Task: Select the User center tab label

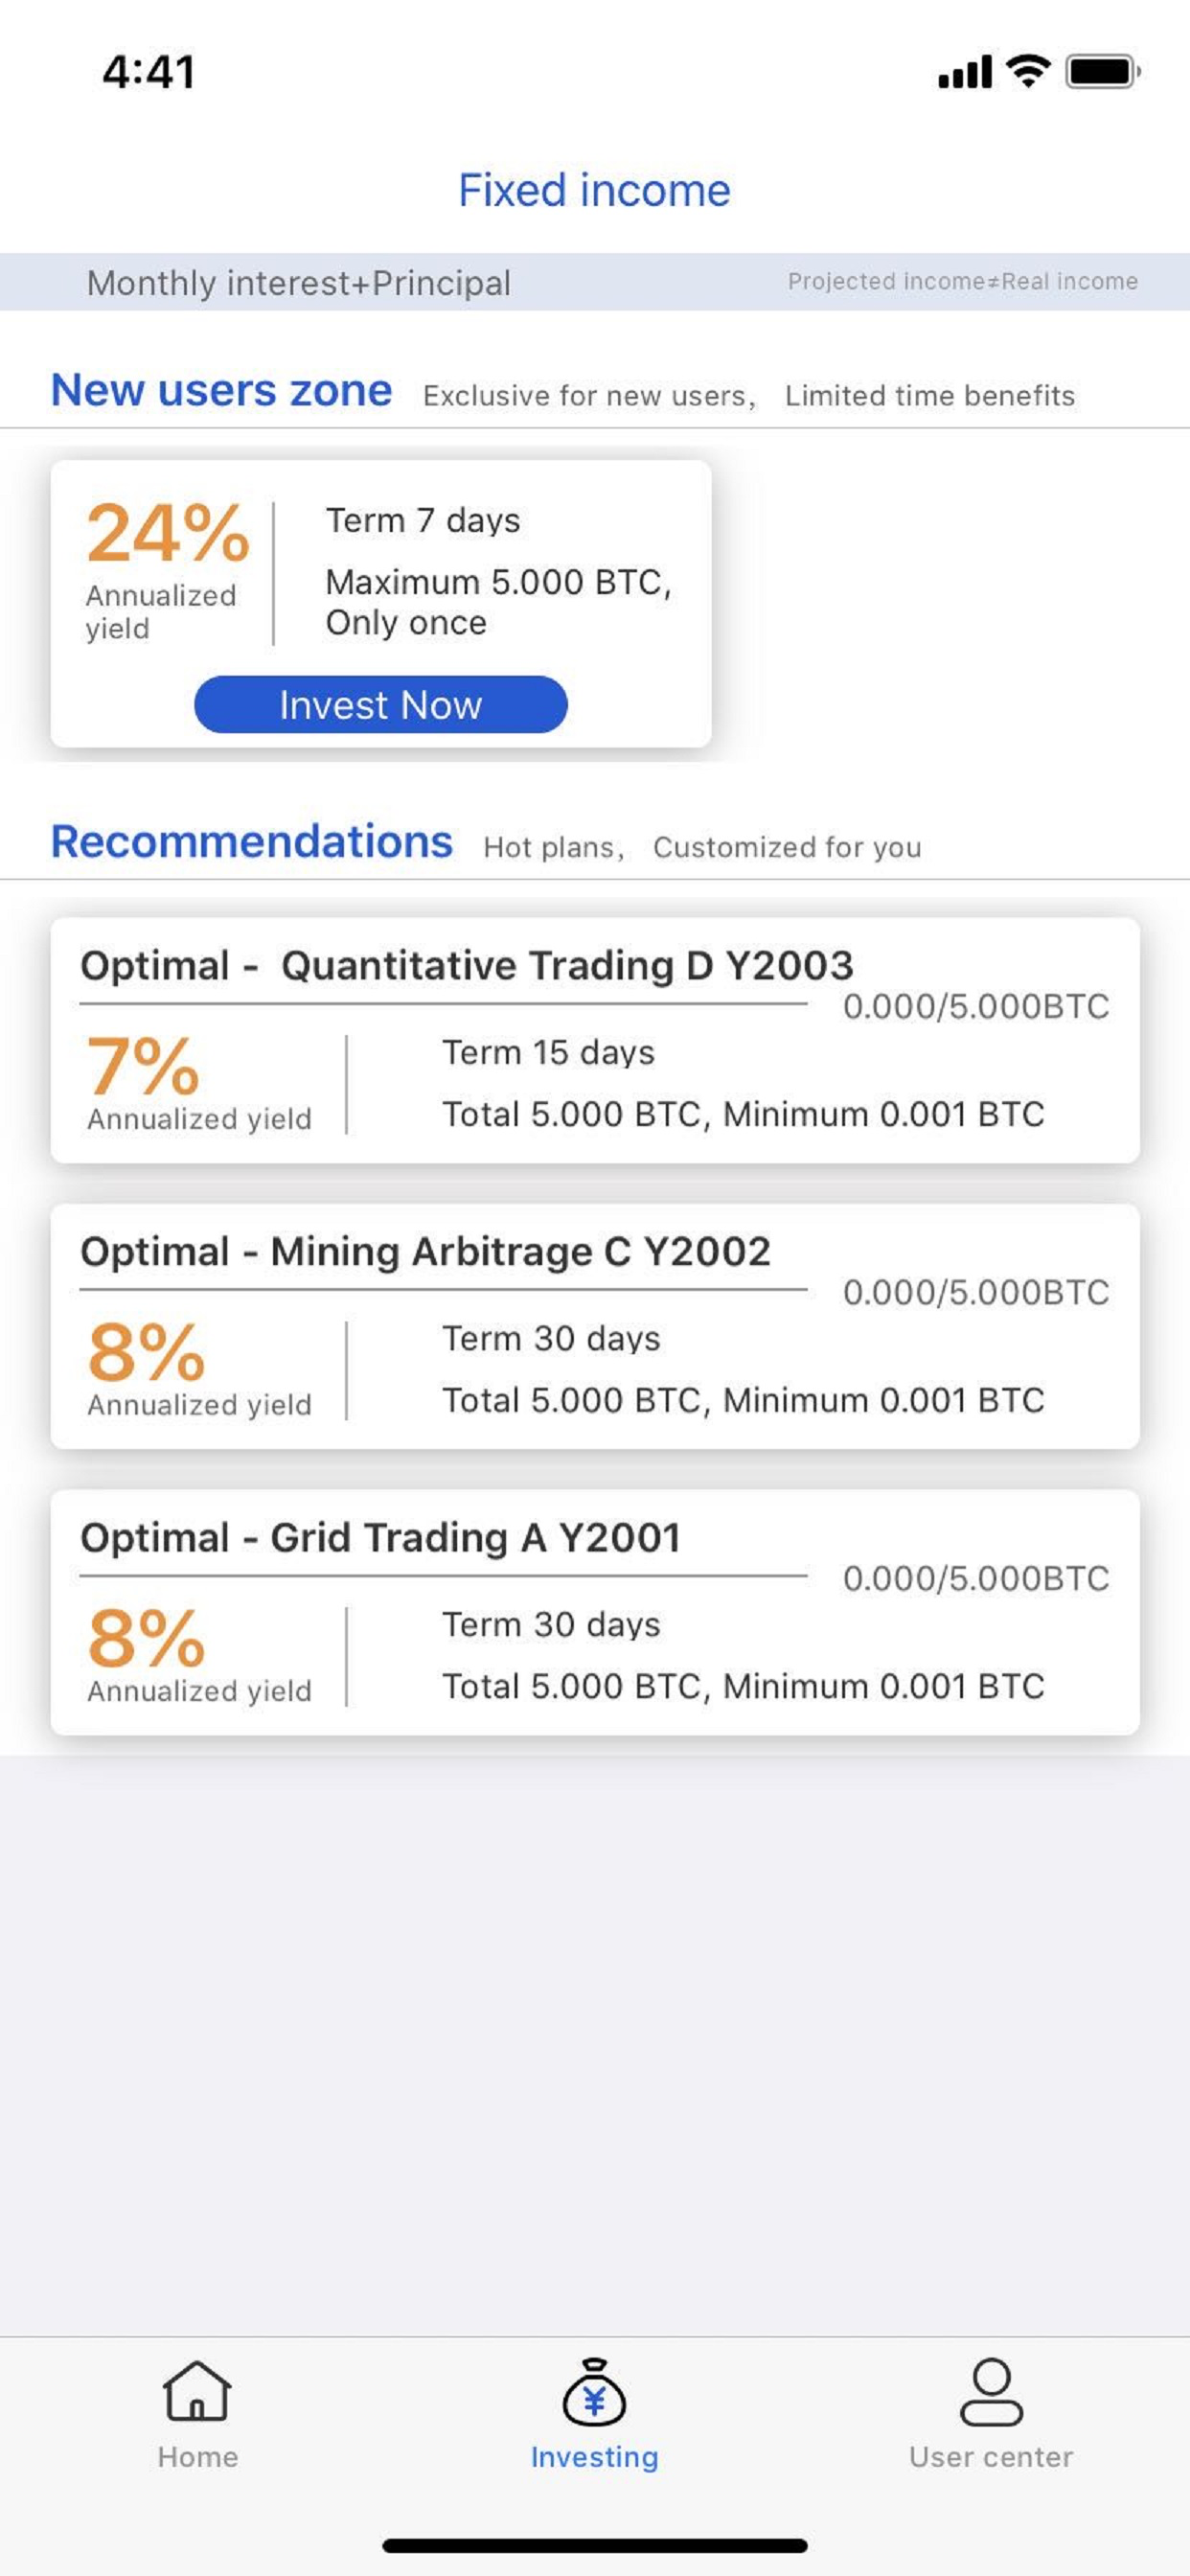Action: pyautogui.click(x=991, y=2457)
